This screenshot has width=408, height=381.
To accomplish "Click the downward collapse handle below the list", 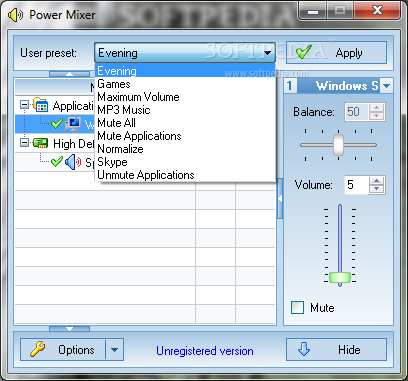I will 69,329.
